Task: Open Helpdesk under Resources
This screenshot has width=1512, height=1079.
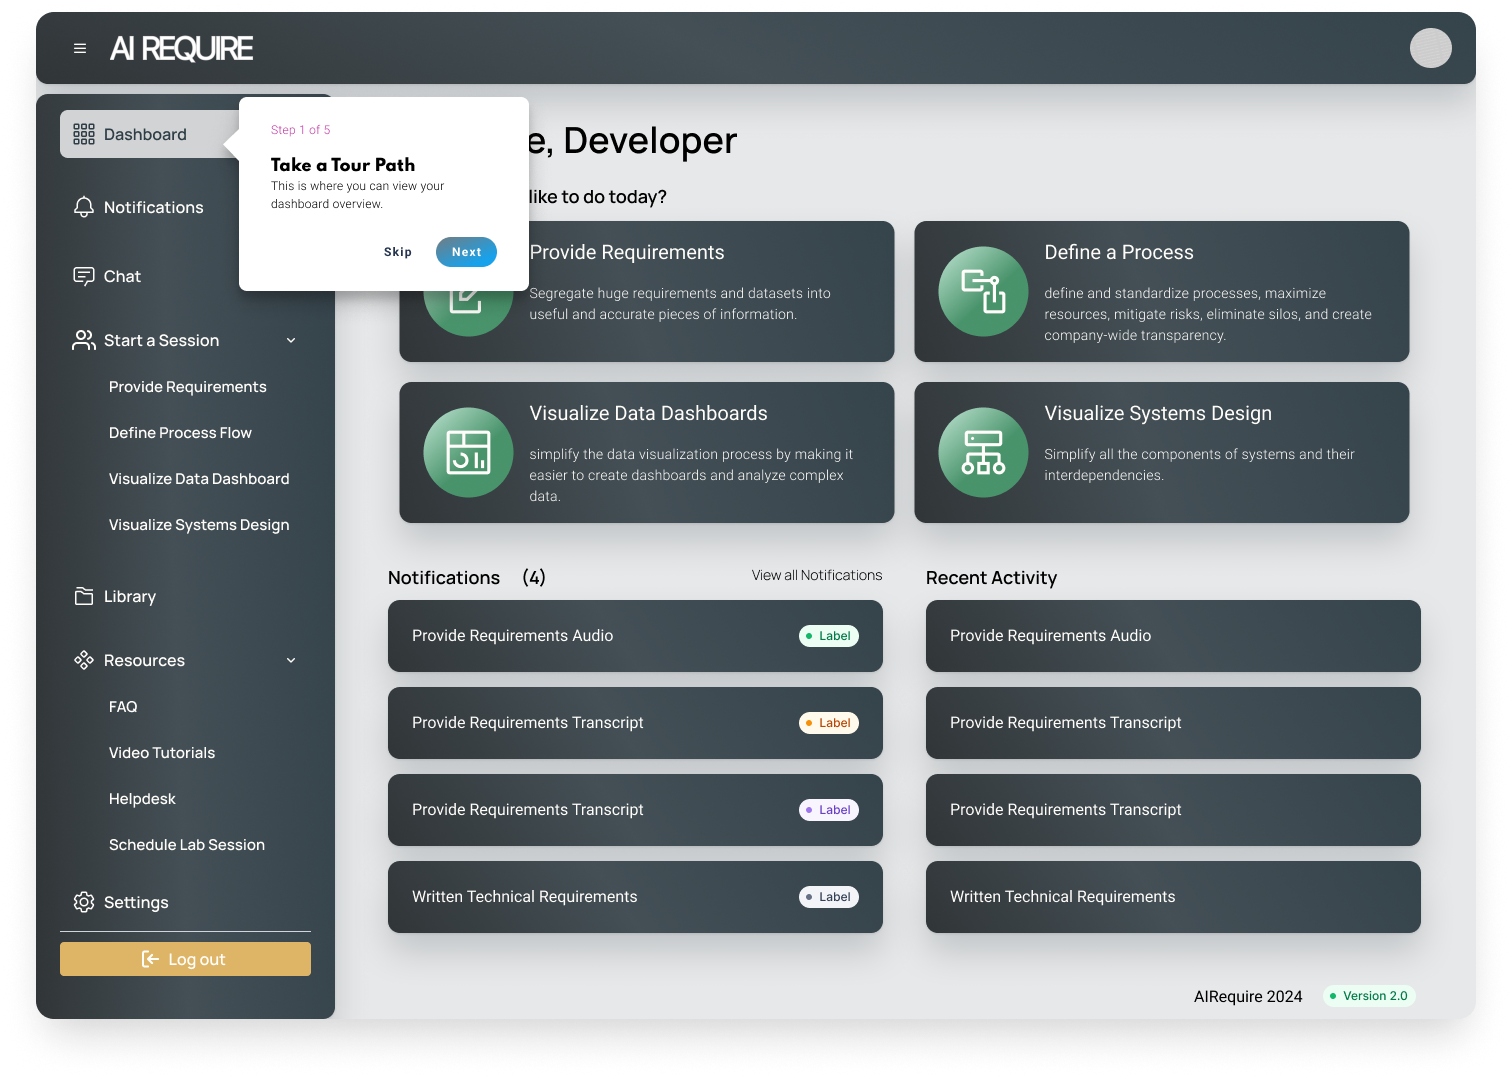Action: click(142, 799)
